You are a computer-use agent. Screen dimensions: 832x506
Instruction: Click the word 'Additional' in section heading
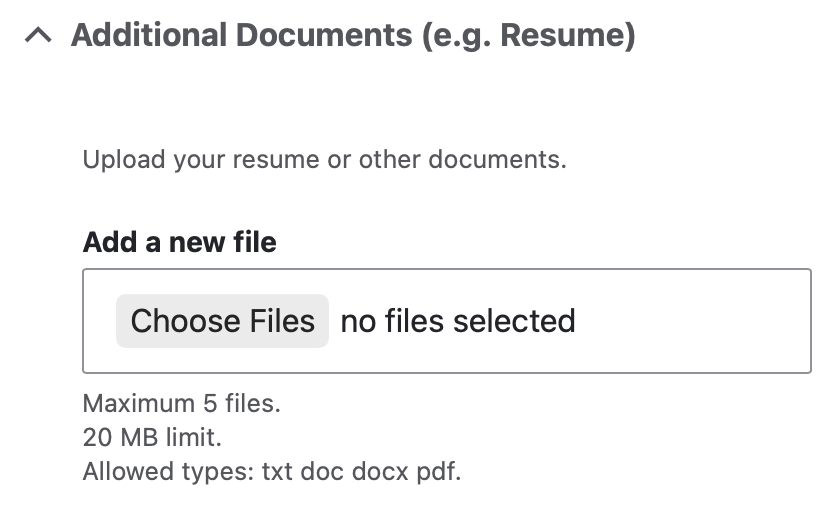click(149, 36)
